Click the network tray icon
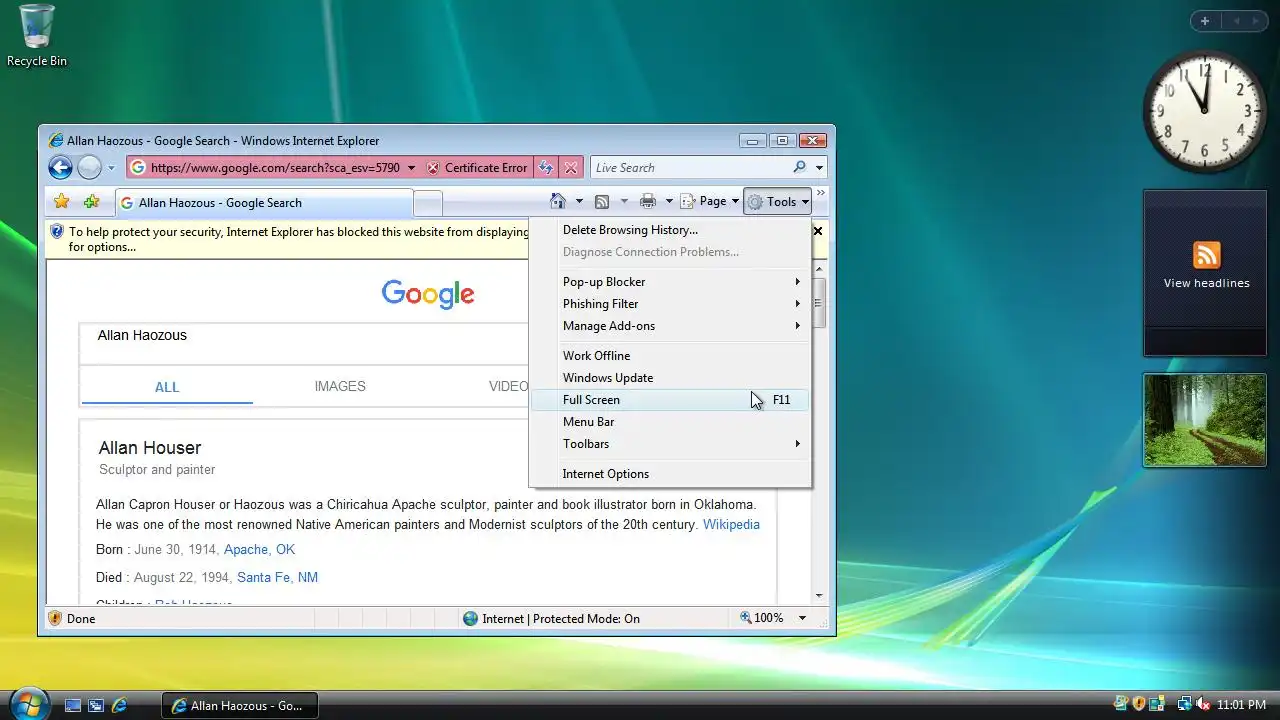This screenshot has width=1280, height=720. pyautogui.click(x=1185, y=705)
